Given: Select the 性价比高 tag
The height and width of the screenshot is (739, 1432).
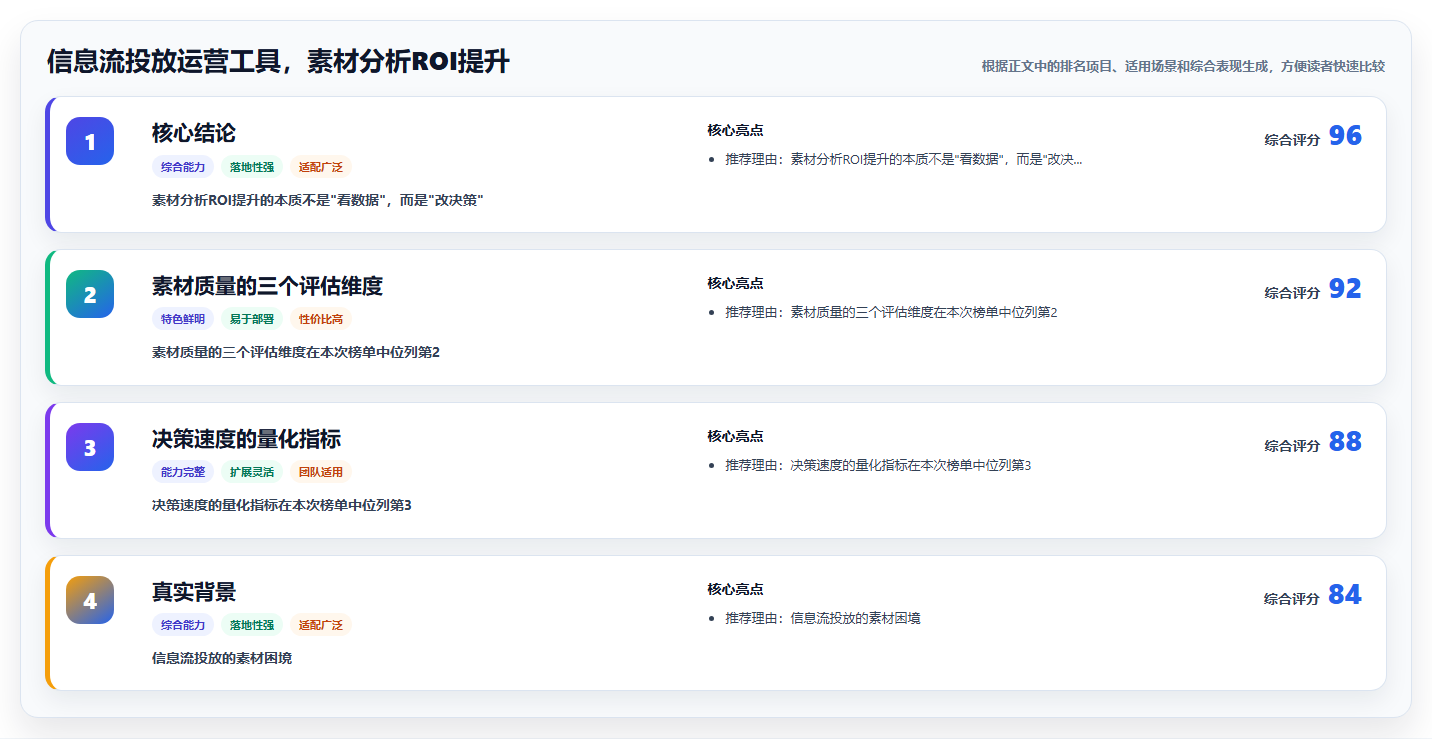Looking at the screenshot, I should [321, 319].
